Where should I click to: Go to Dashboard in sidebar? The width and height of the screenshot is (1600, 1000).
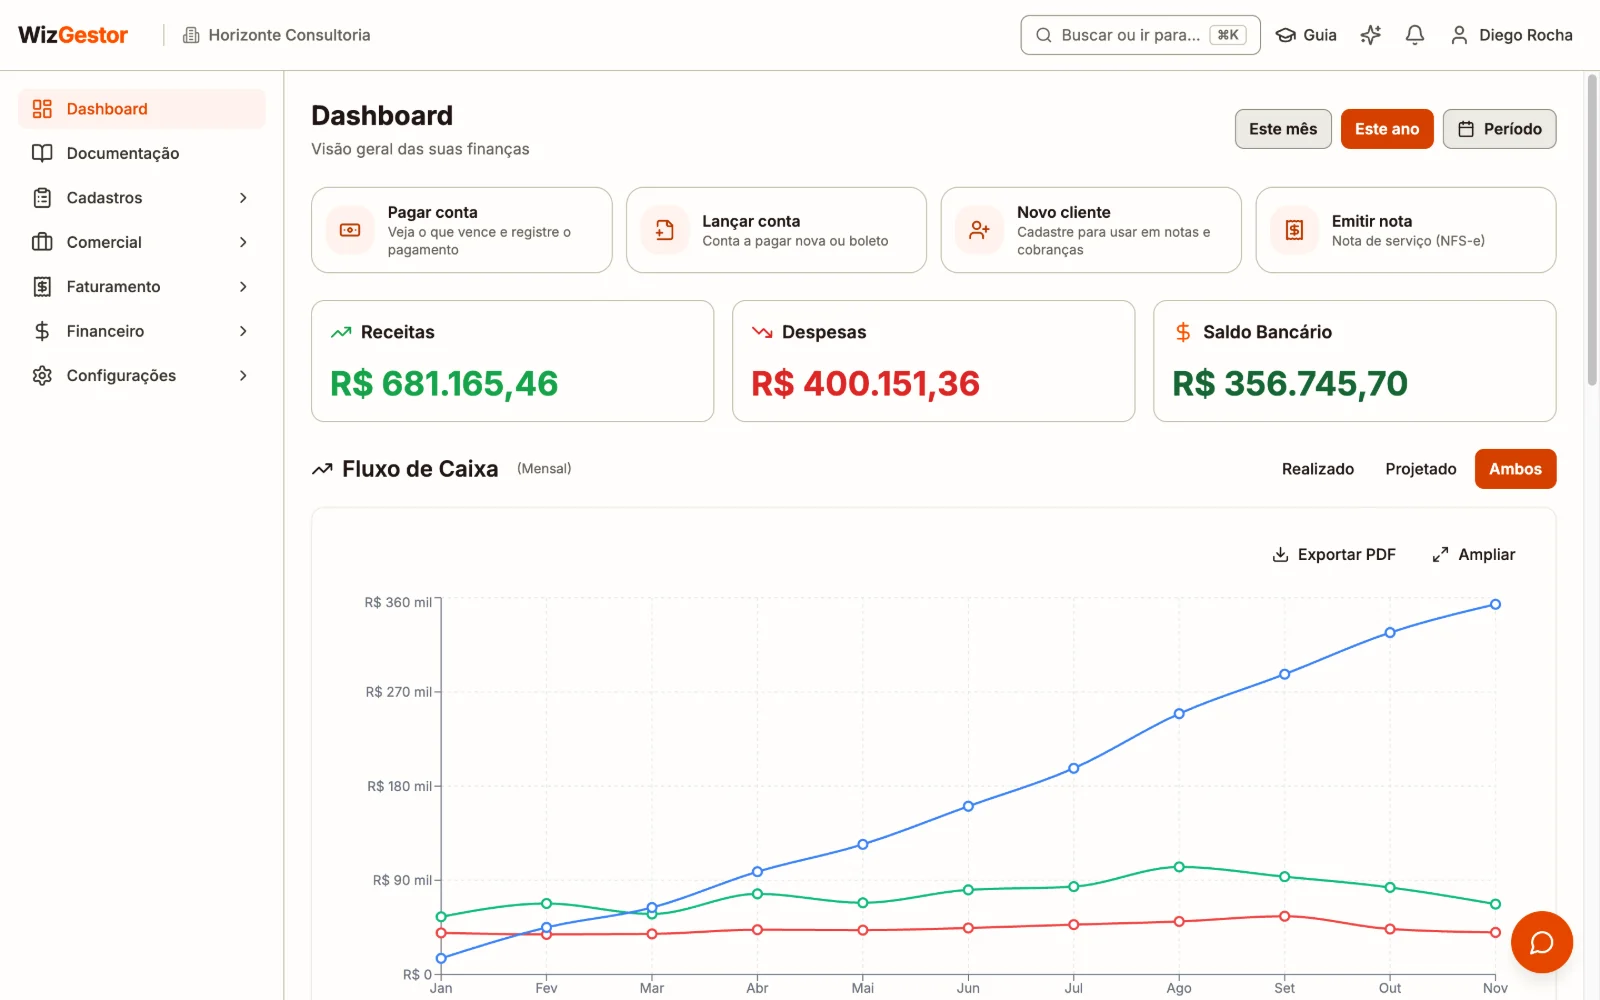coord(142,109)
